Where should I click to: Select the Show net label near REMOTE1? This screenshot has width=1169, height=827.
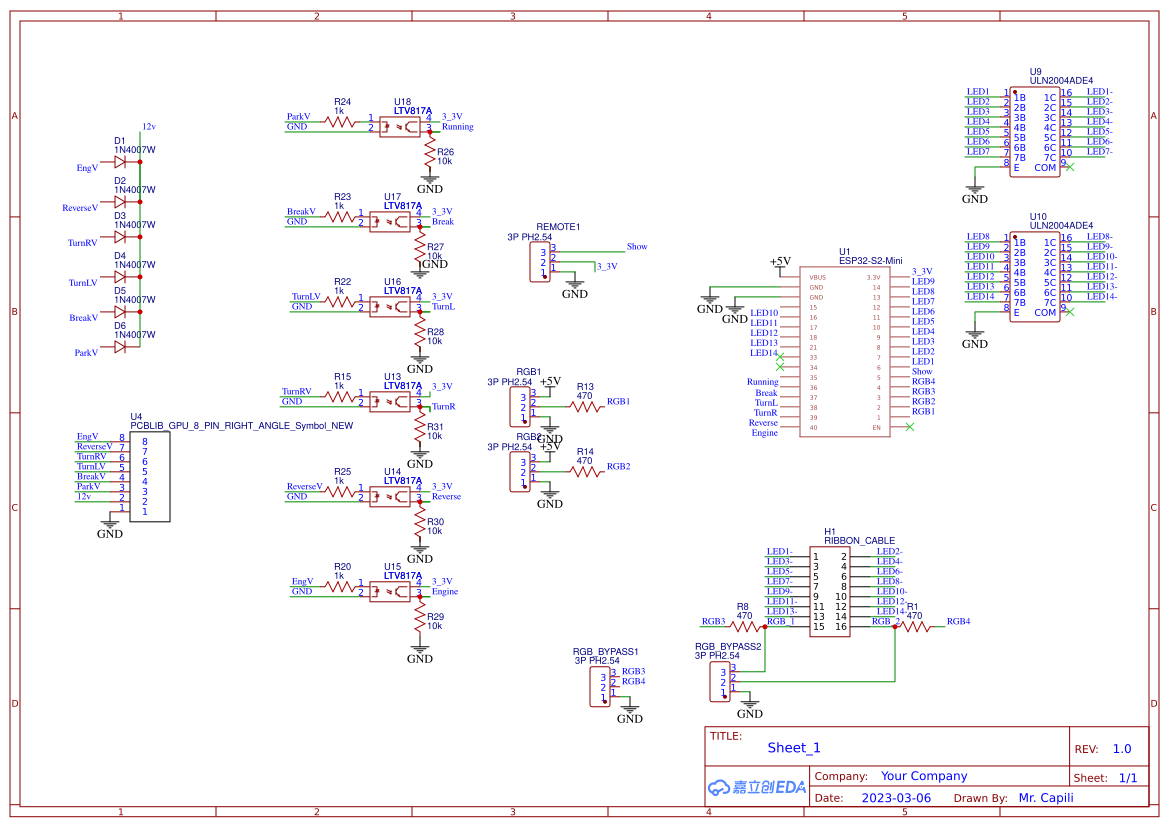click(x=636, y=246)
